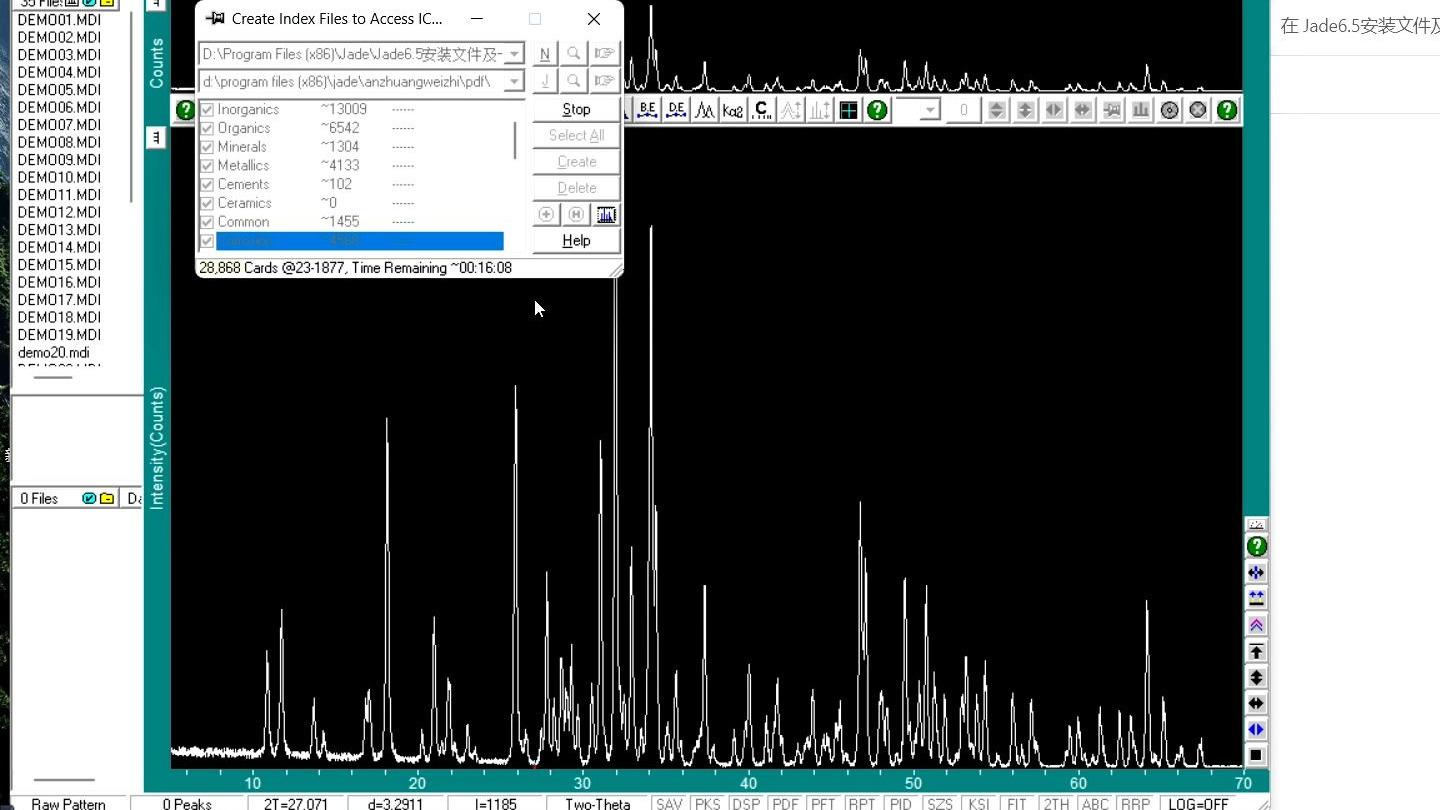Click the Two-Theta status bar cell
This screenshot has height=810, width=1440.
click(598, 803)
